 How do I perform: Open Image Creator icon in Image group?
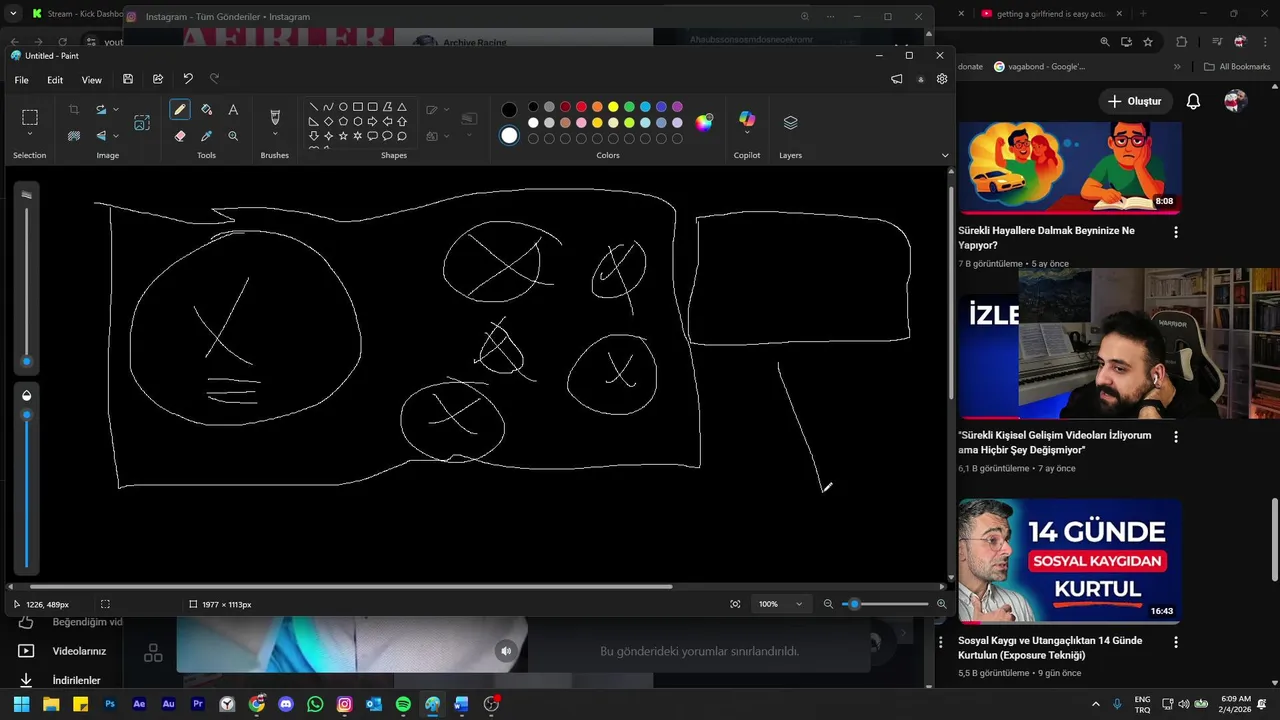pos(142,123)
